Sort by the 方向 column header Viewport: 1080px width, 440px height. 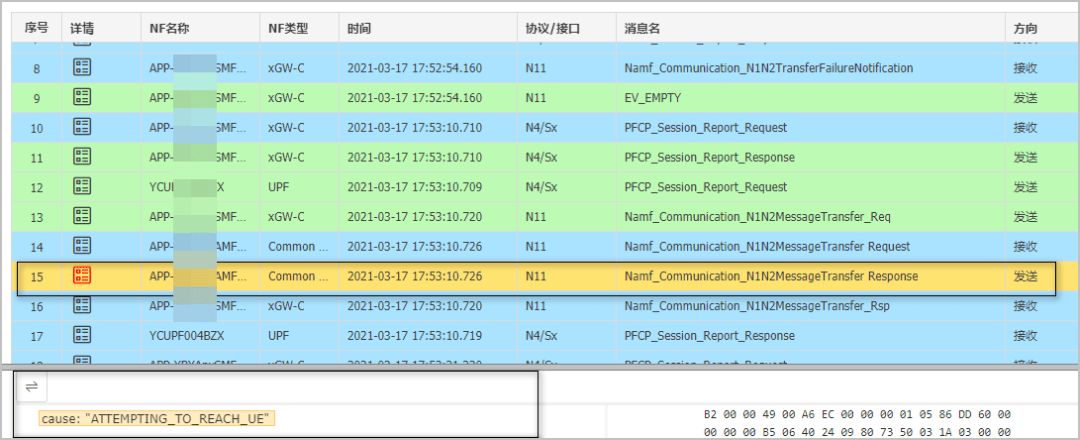1026,28
